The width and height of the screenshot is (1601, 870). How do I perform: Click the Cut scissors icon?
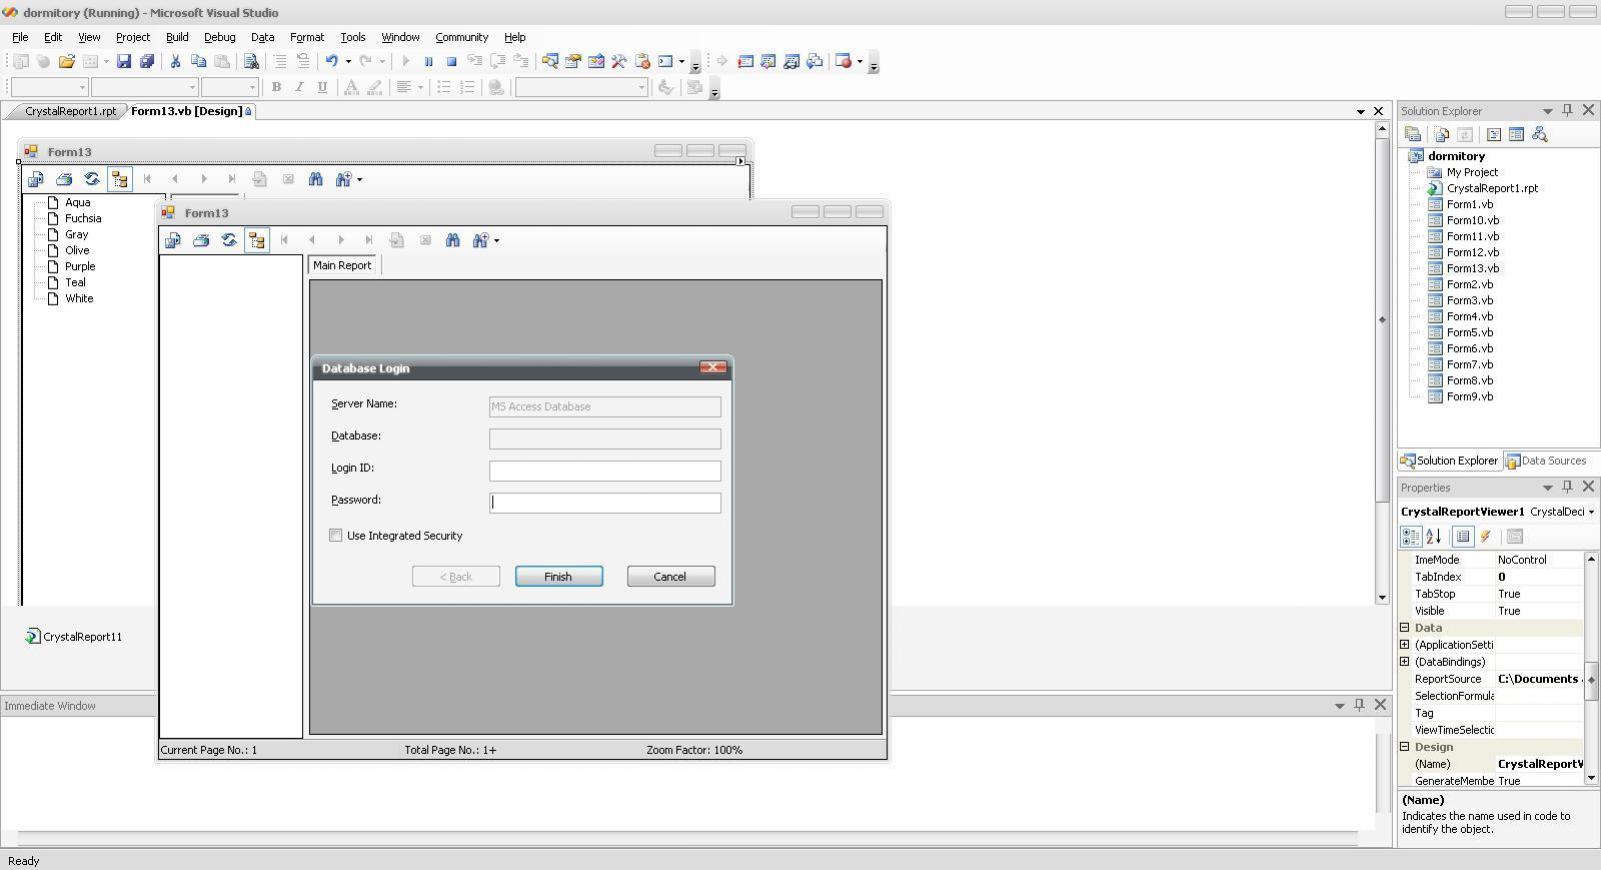click(175, 61)
